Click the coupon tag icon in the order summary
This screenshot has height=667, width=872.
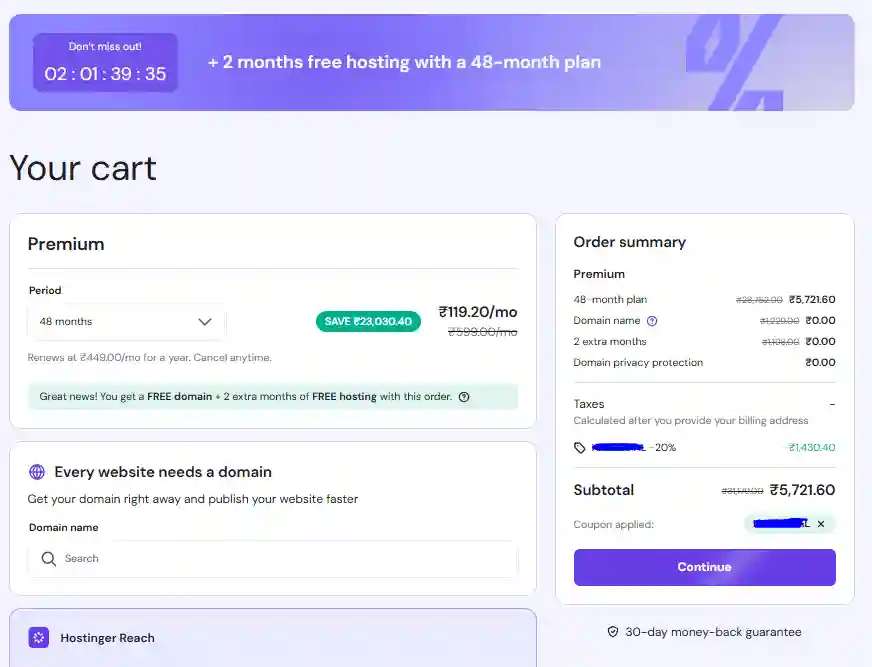pyautogui.click(x=580, y=448)
